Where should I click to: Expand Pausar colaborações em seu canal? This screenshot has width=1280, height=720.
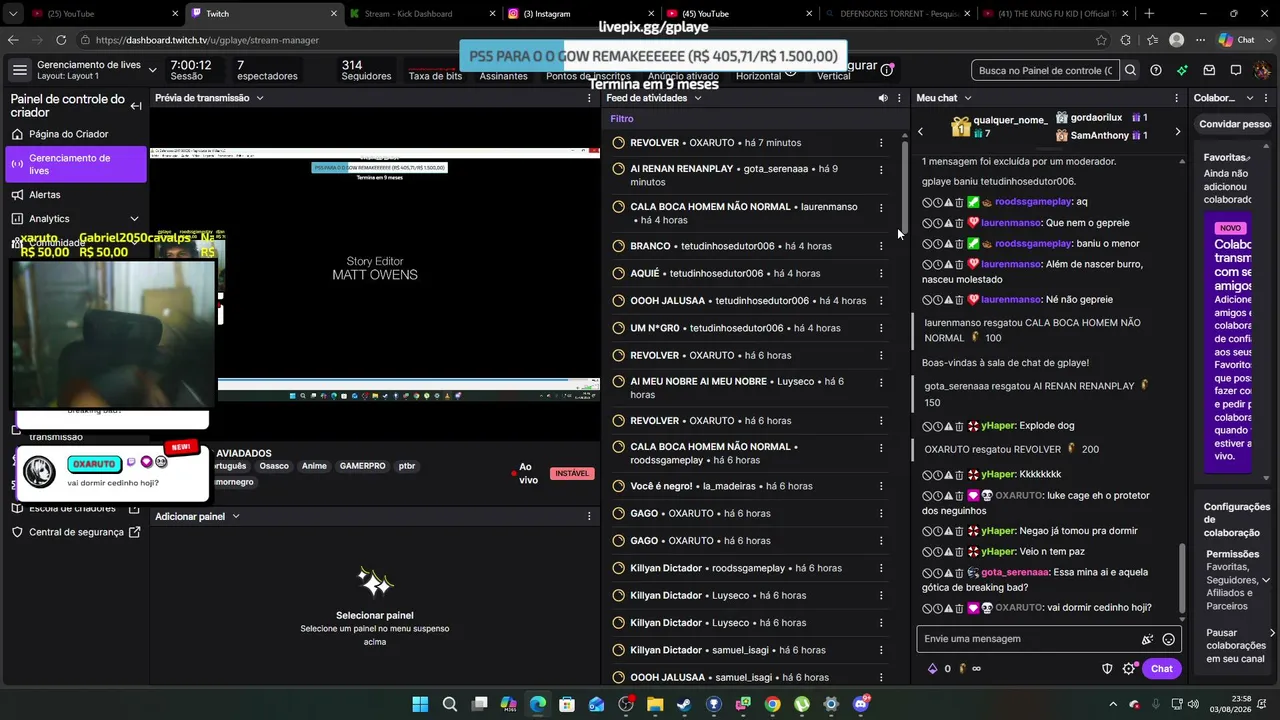1272,633
